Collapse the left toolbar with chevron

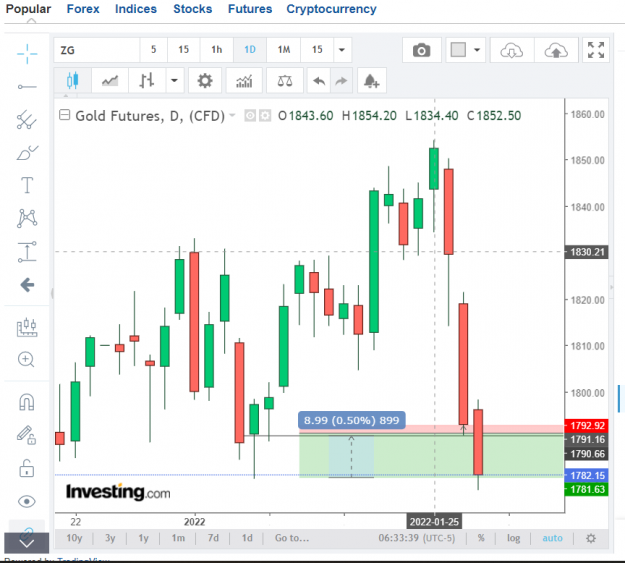point(27,543)
